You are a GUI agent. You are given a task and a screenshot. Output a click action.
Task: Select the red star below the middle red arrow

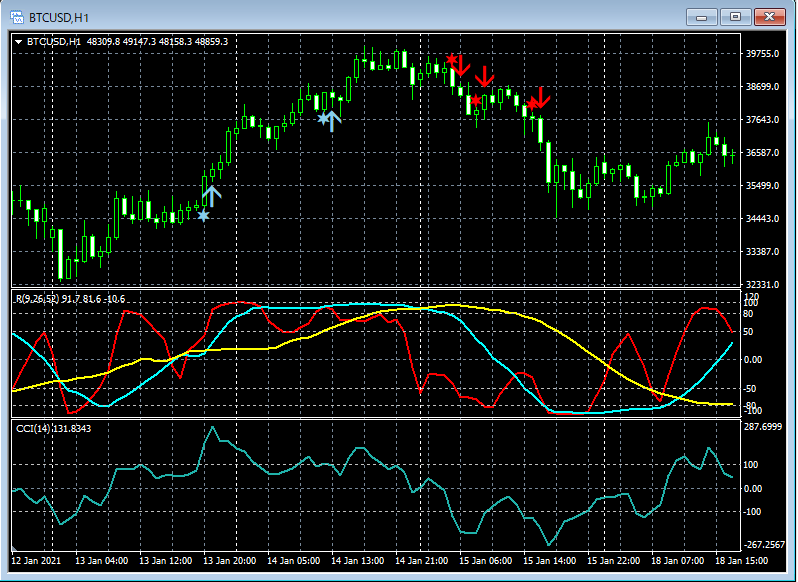[477, 100]
